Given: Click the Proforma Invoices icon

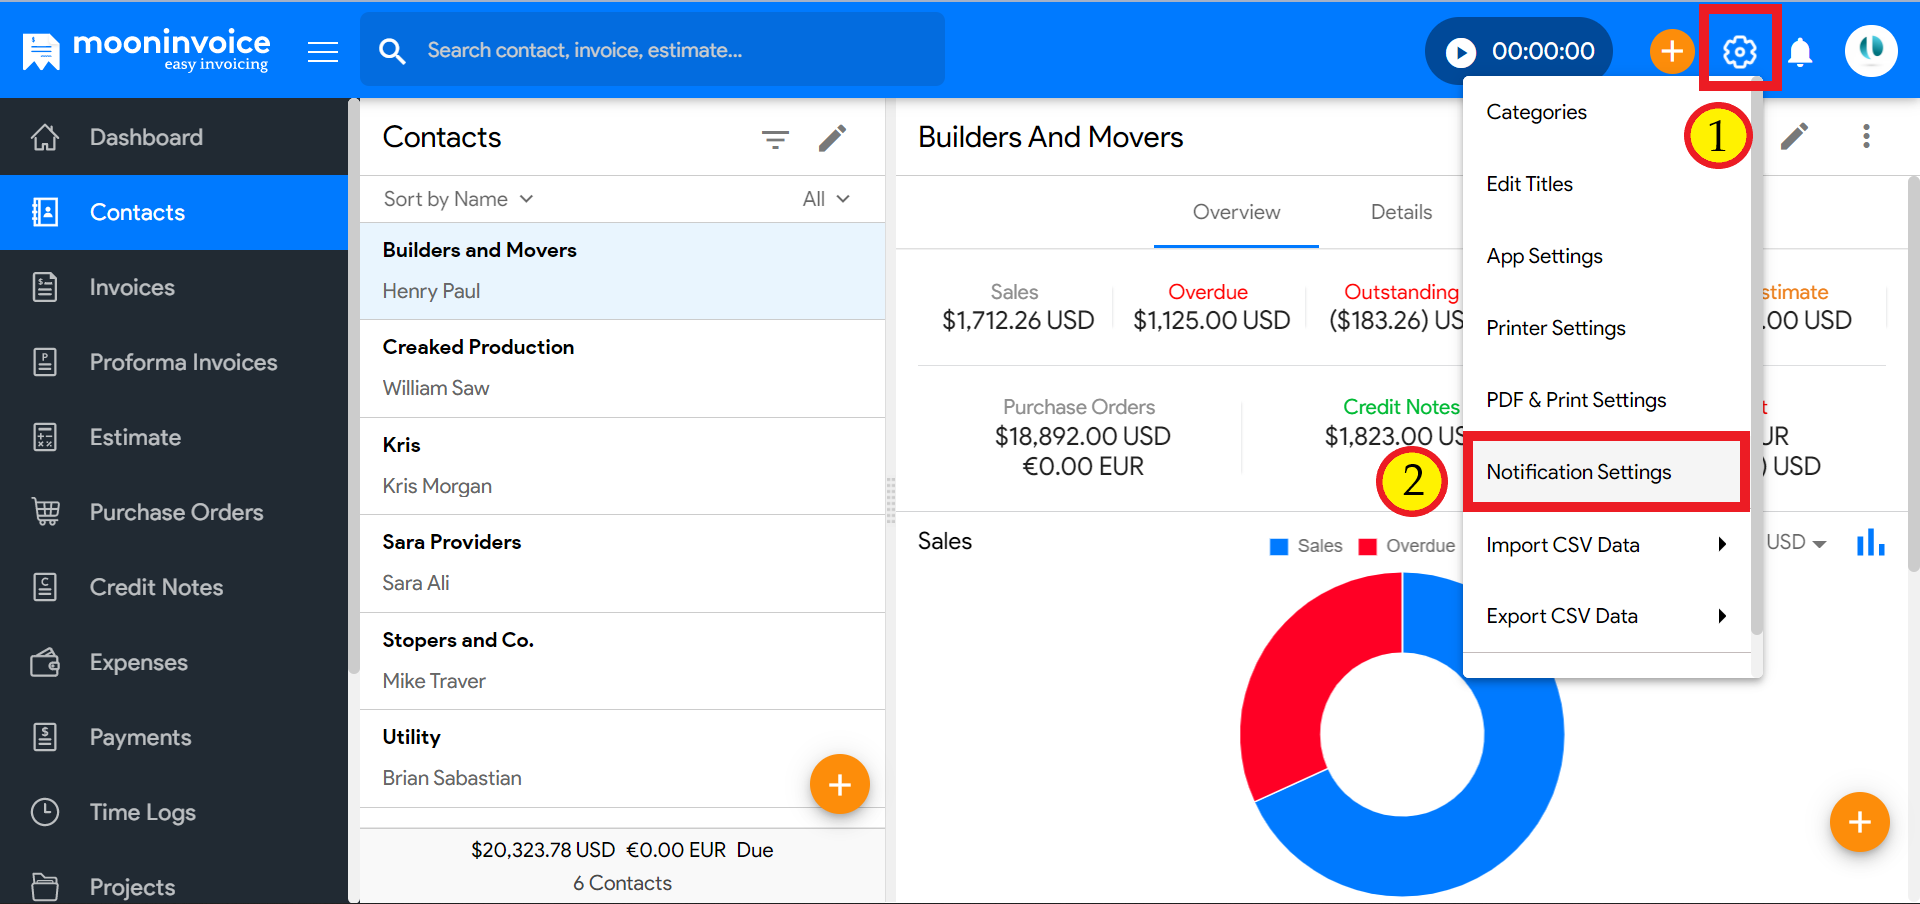Looking at the screenshot, I should [x=45, y=362].
